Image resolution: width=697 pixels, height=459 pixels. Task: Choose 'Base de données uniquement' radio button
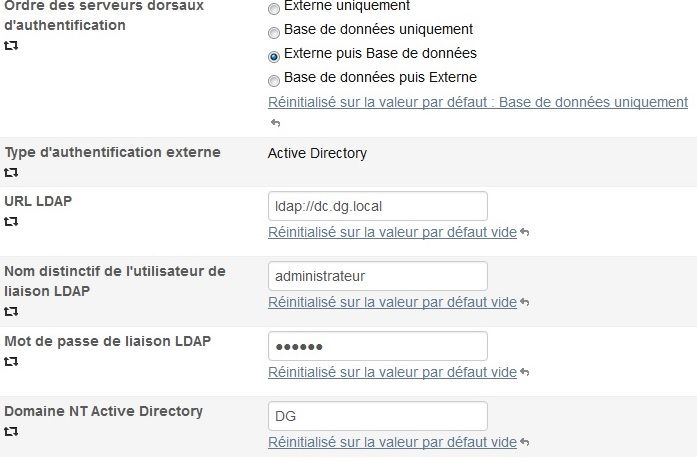[274, 32]
